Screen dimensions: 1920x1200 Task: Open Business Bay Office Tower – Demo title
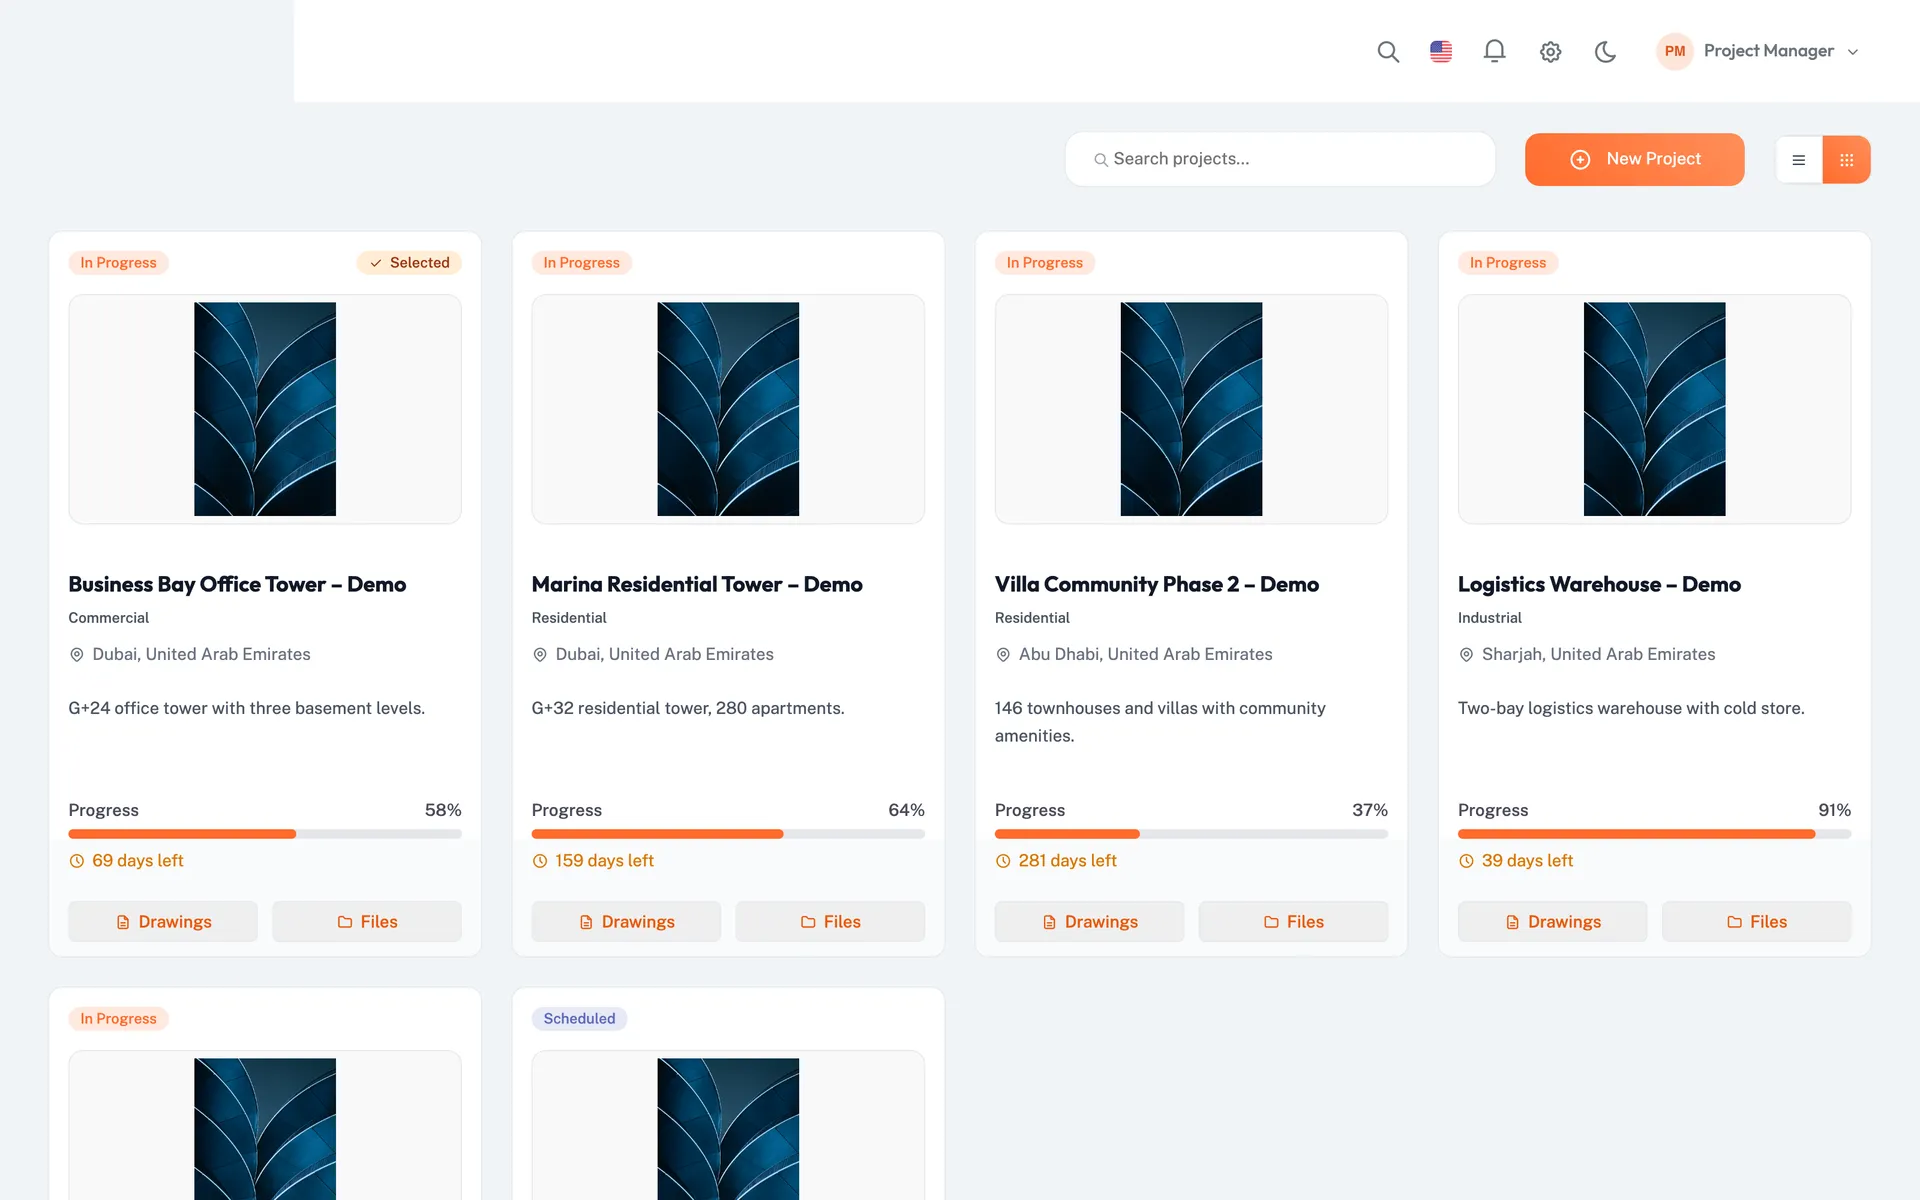tap(237, 584)
